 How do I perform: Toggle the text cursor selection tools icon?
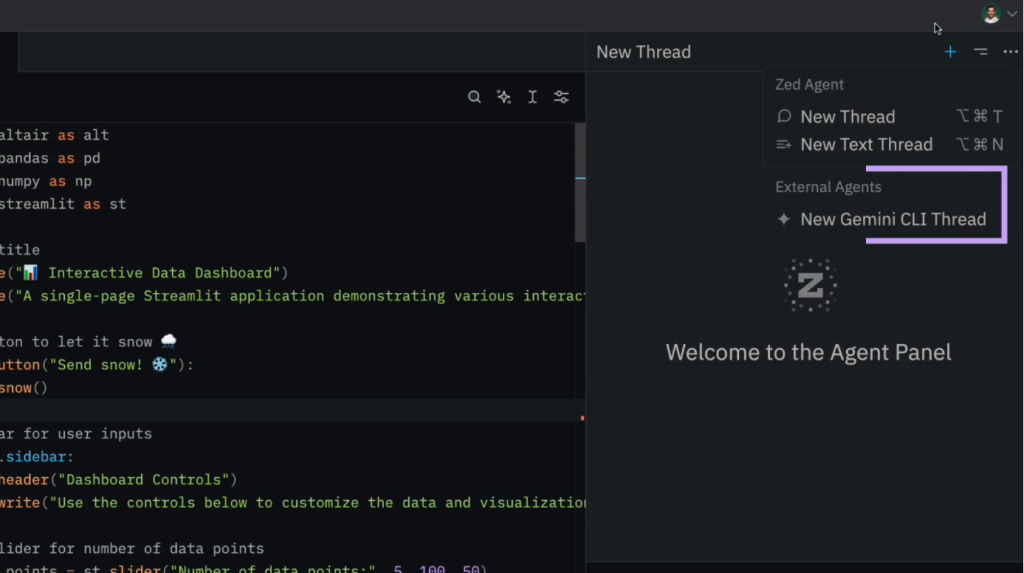[x=532, y=97]
